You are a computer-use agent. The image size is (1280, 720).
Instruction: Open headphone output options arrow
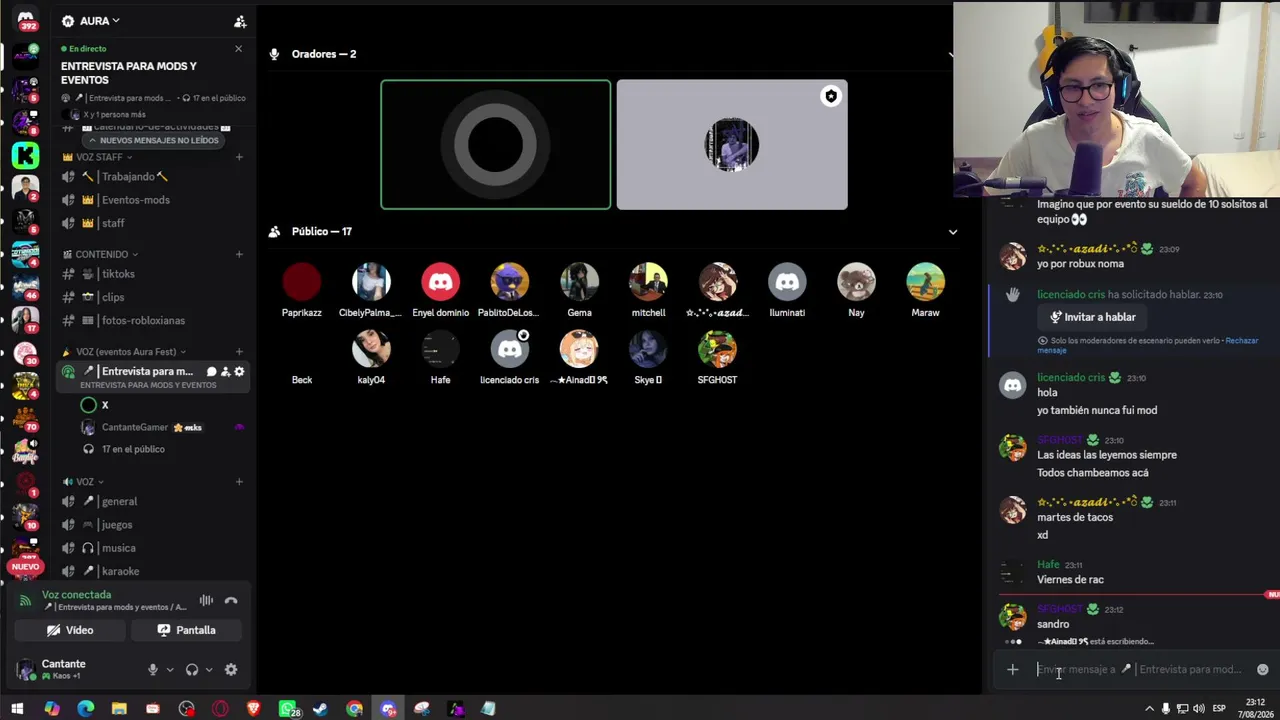(x=209, y=670)
